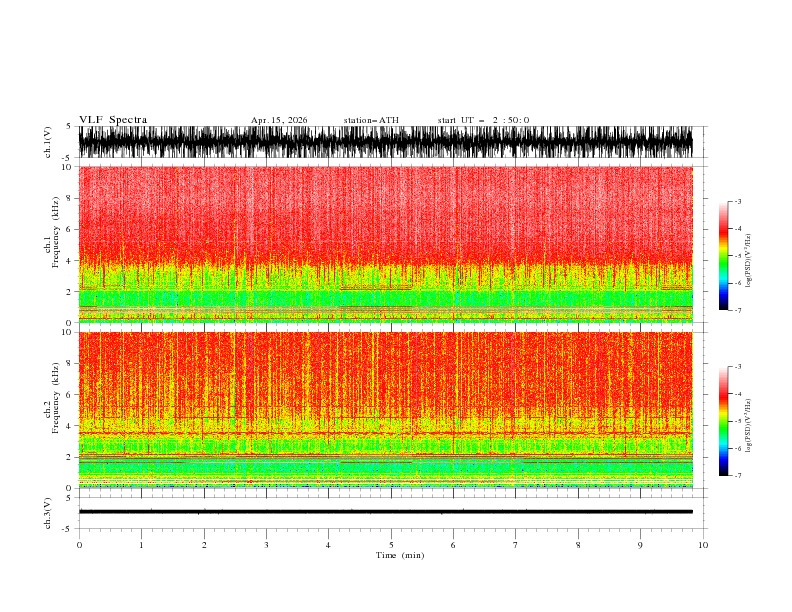
Task: Click the upper colorbar label 'log(PSD)(V²/Hz)'
Action: tap(749, 261)
